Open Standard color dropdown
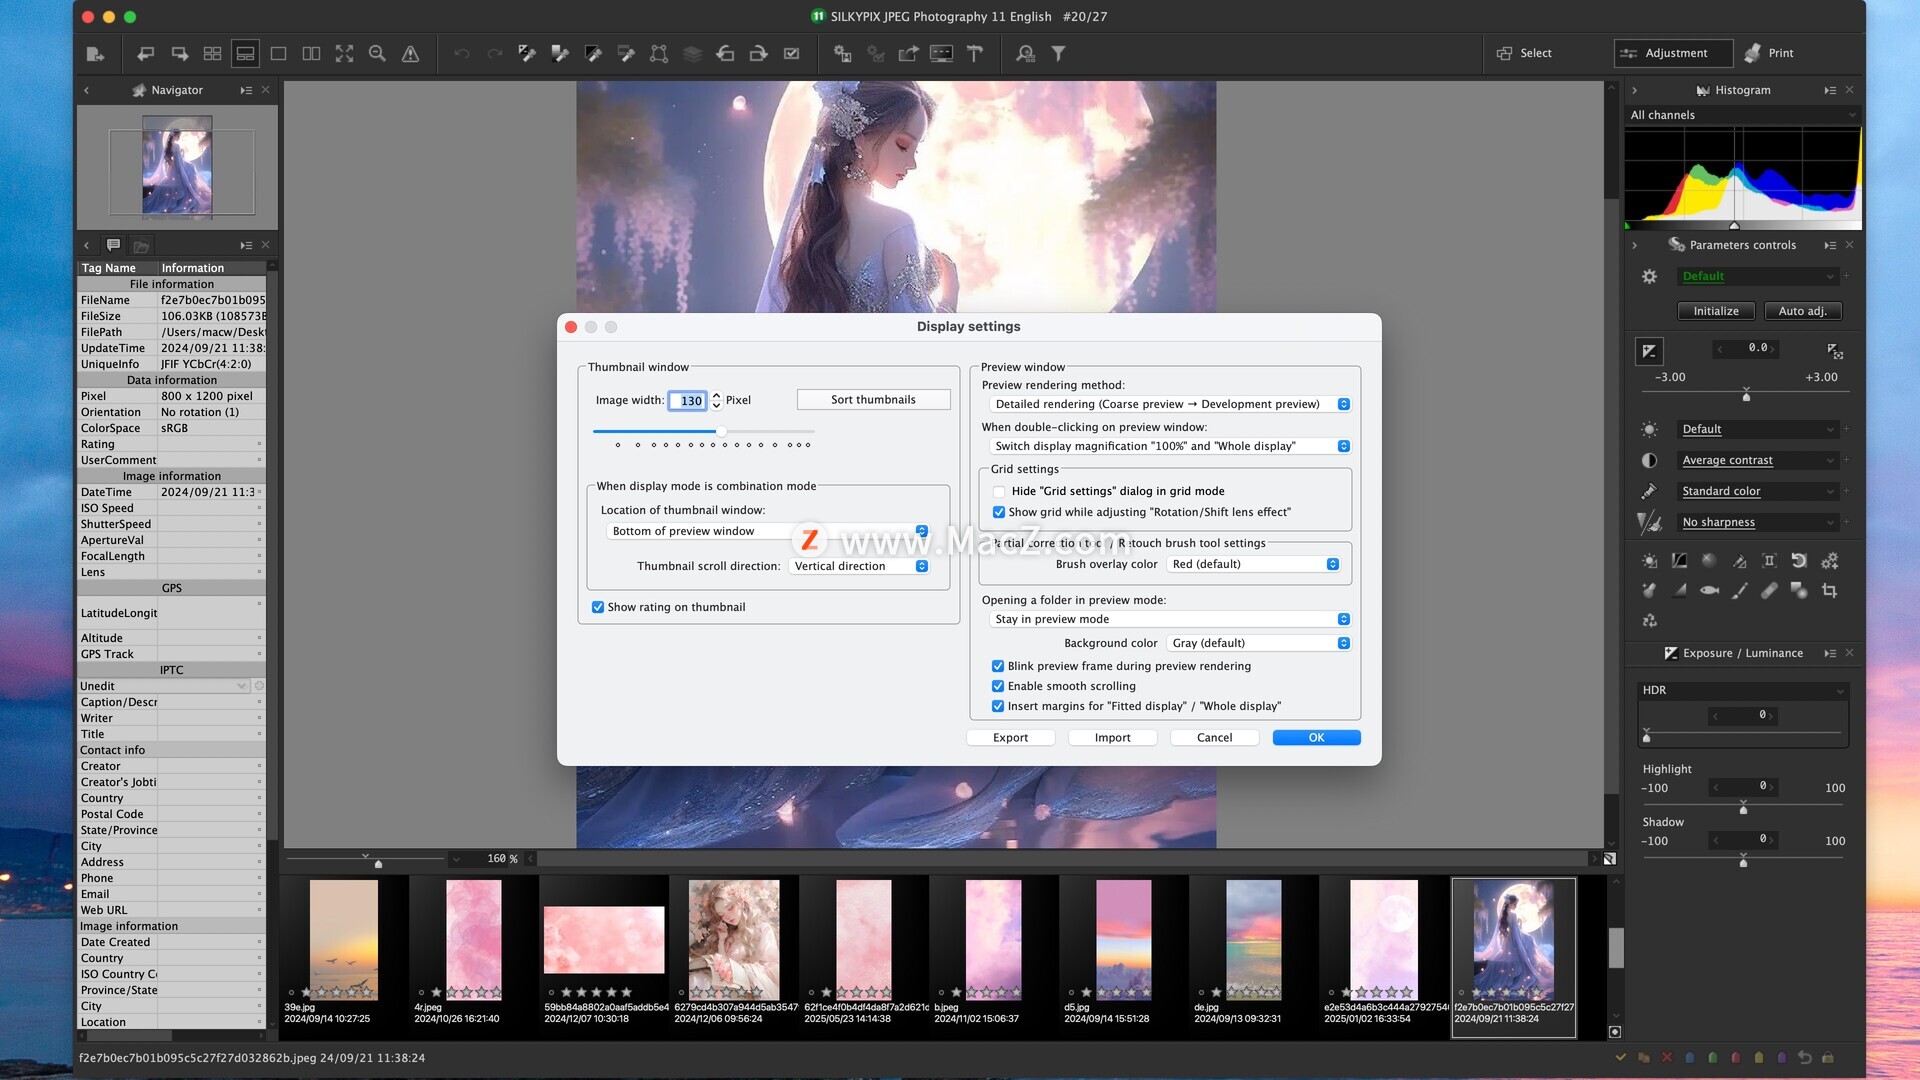Viewport: 1920px width, 1080px height. [1759, 491]
